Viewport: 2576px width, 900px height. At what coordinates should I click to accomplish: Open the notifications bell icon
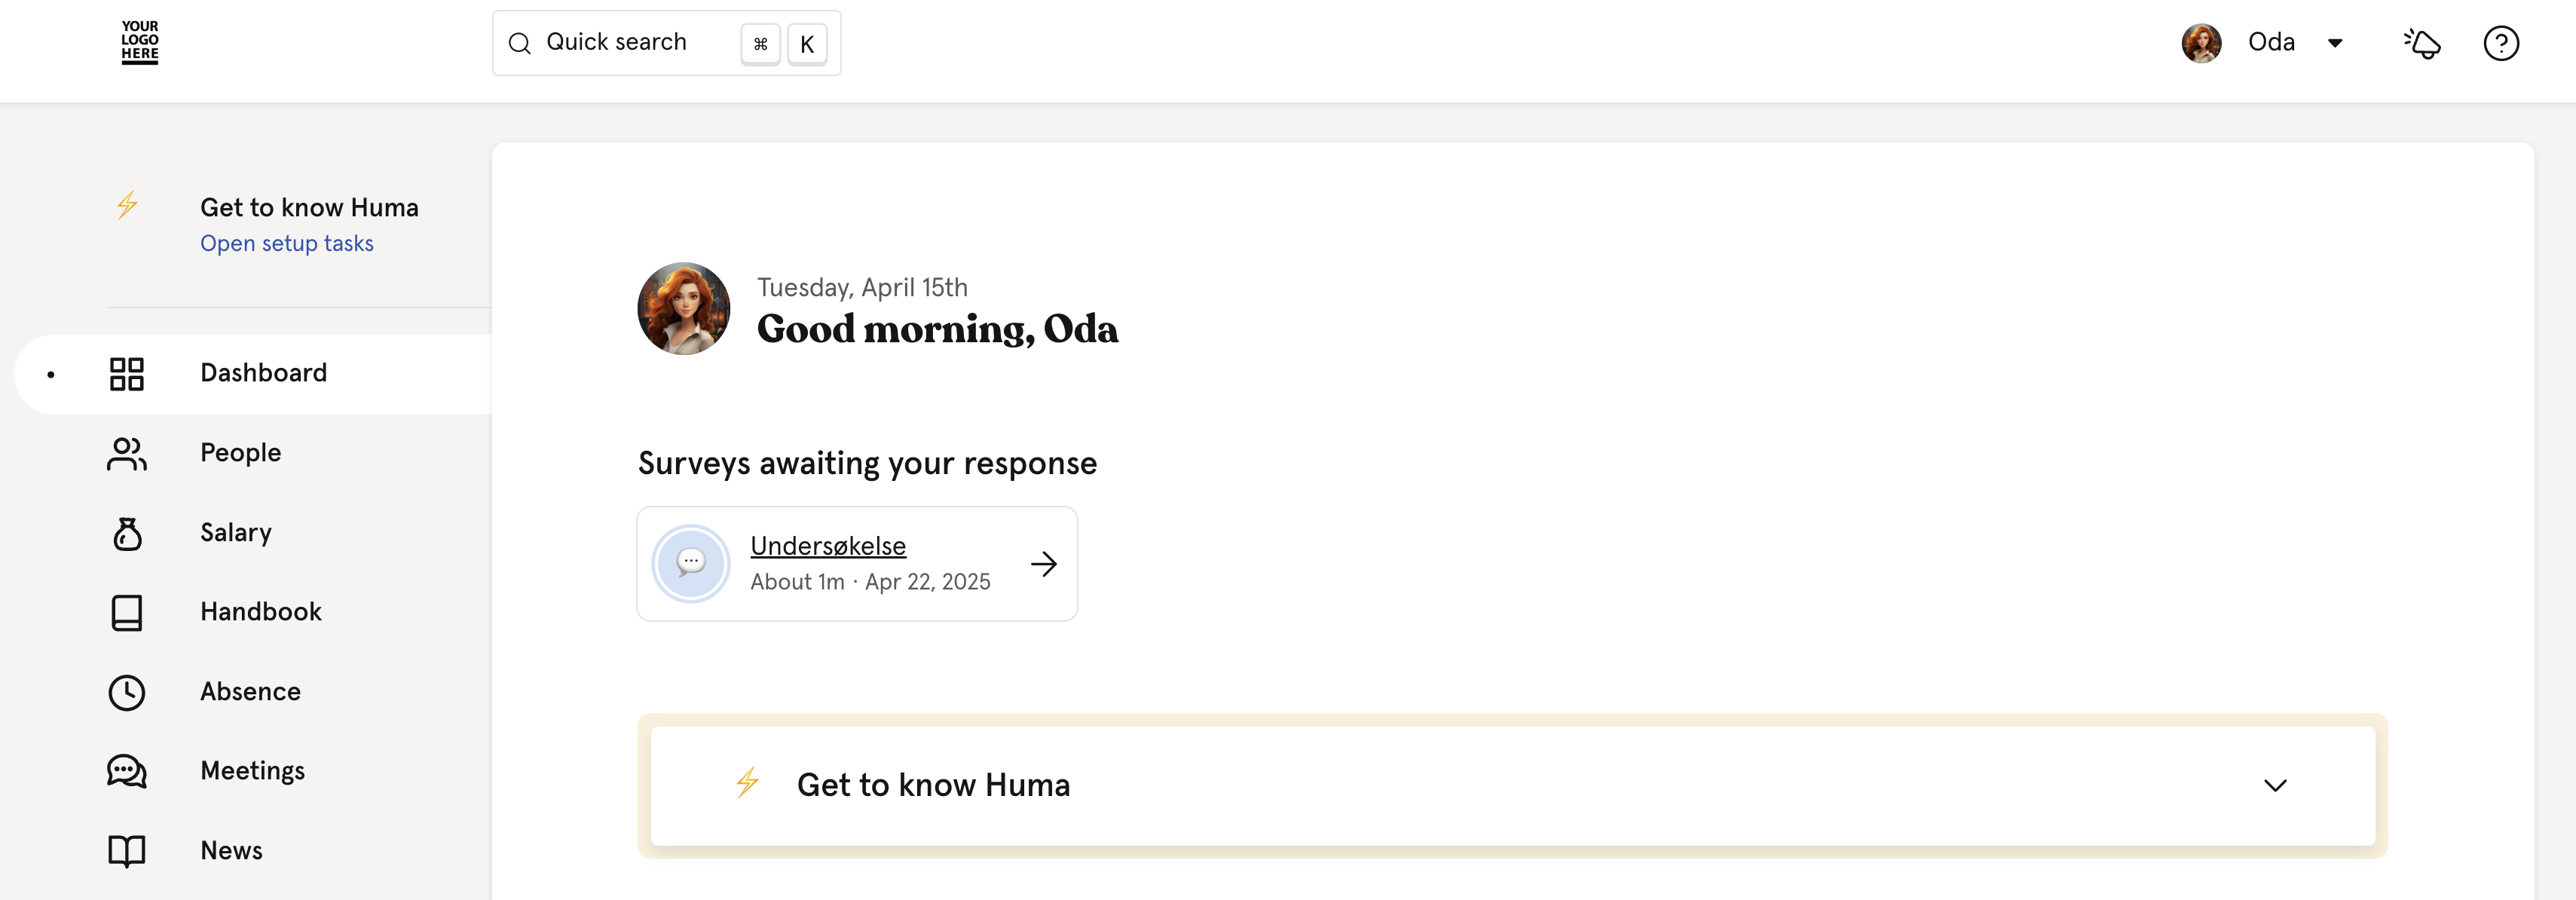[x=2422, y=43]
